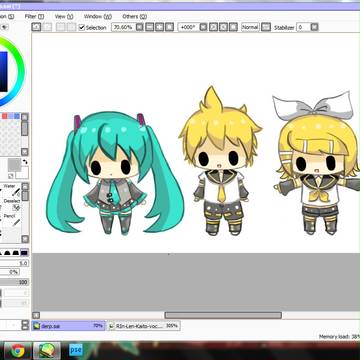The height and width of the screenshot is (360, 360).
Task: Swap foreground and background colors
Action: [26, 162]
